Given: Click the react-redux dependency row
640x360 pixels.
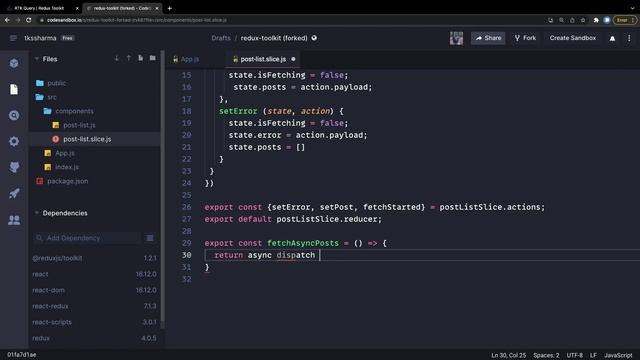Looking at the screenshot, I should point(94,306).
